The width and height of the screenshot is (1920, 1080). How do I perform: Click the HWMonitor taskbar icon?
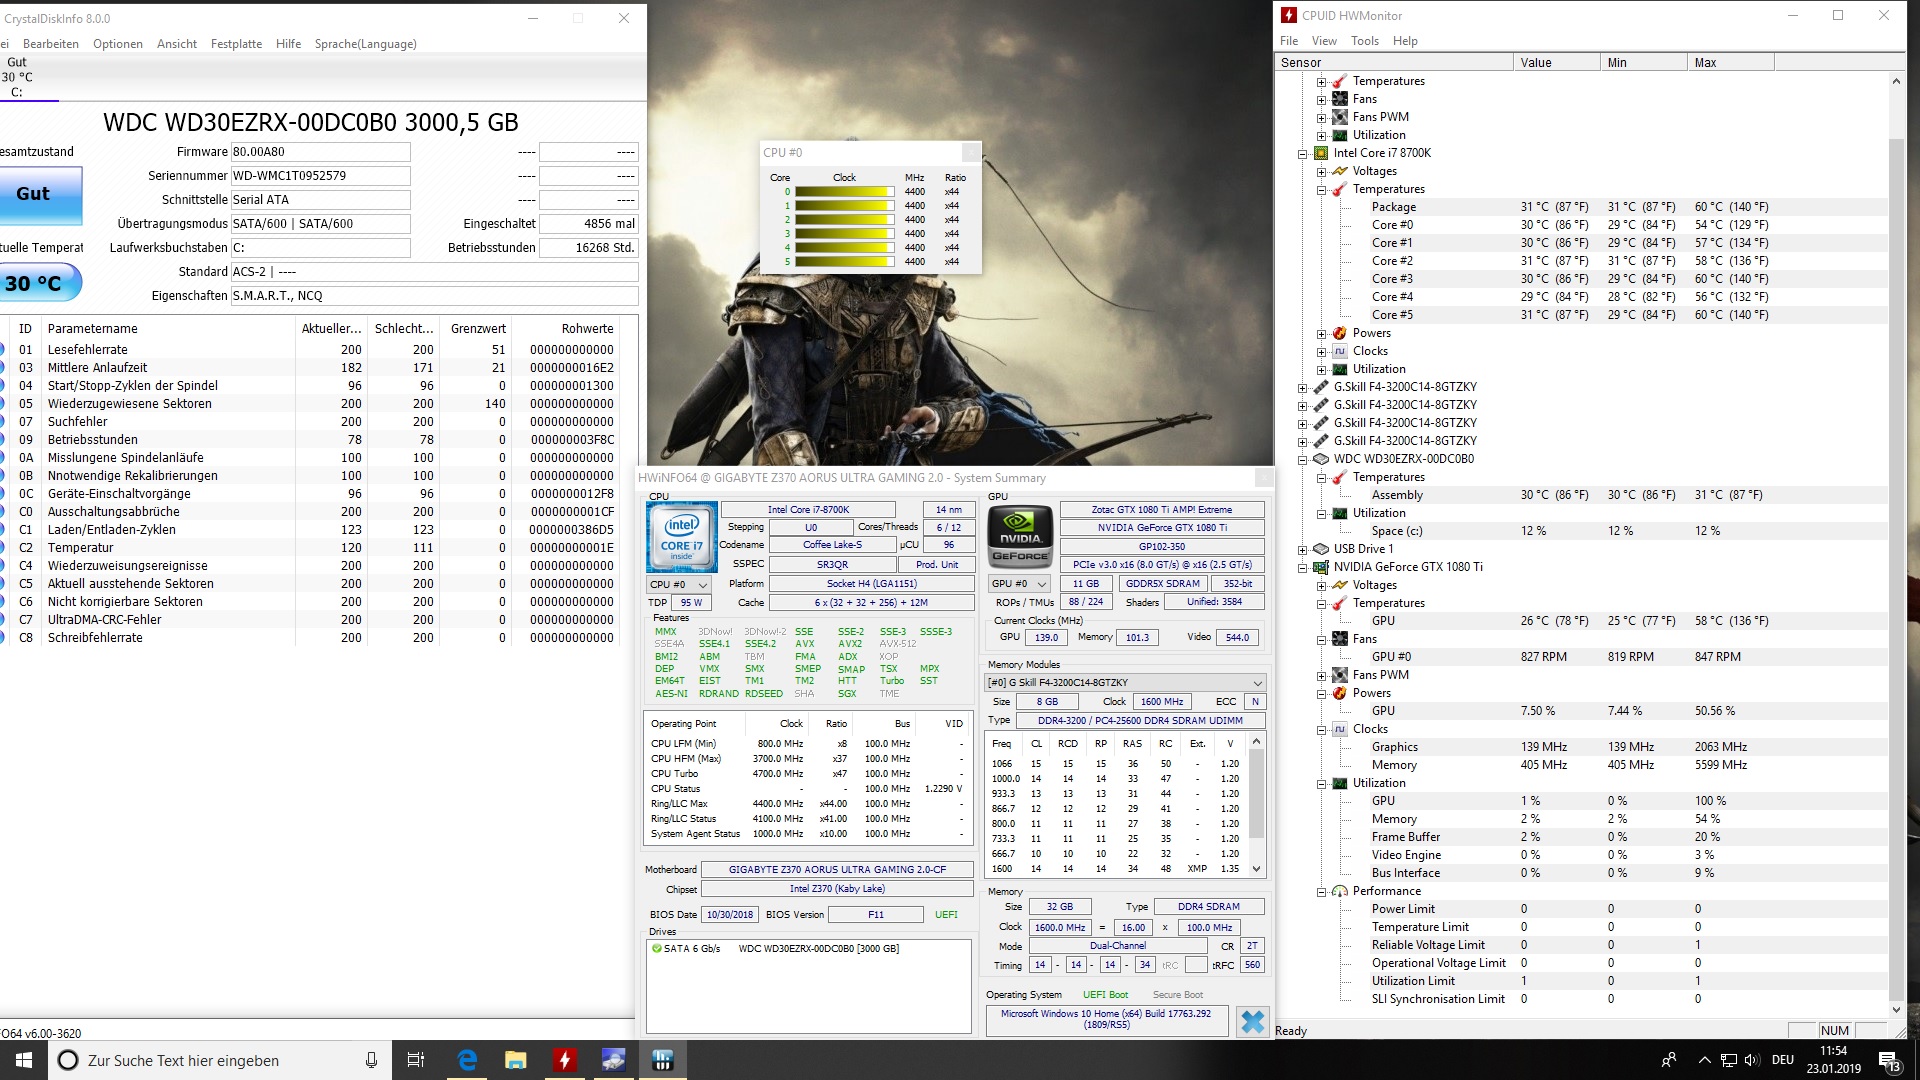(x=565, y=1060)
